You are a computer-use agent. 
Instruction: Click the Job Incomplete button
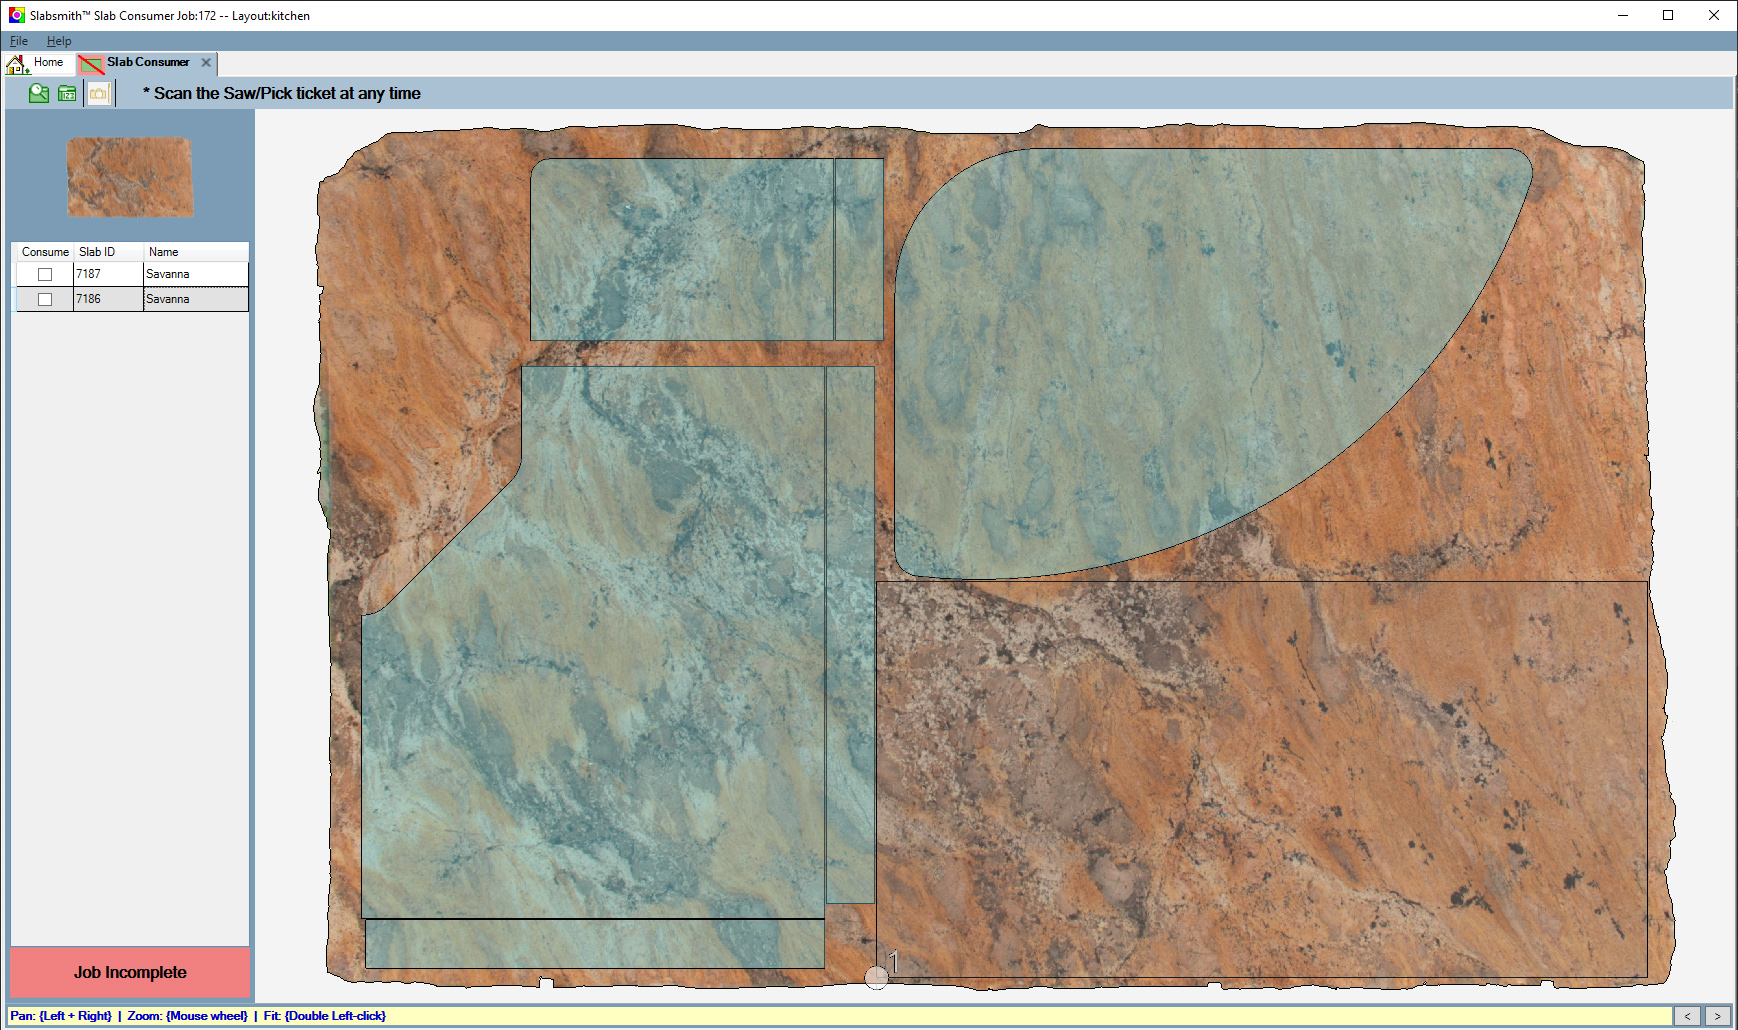click(x=130, y=972)
